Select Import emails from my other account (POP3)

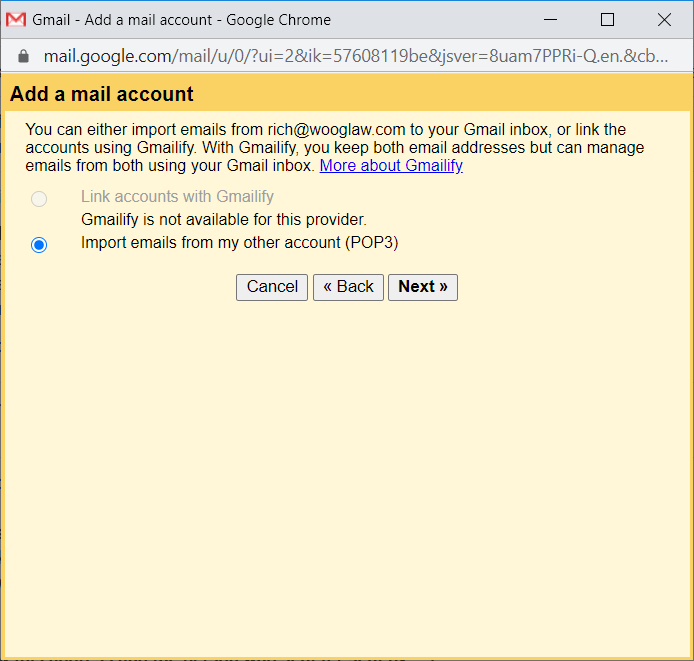click(x=39, y=244)
